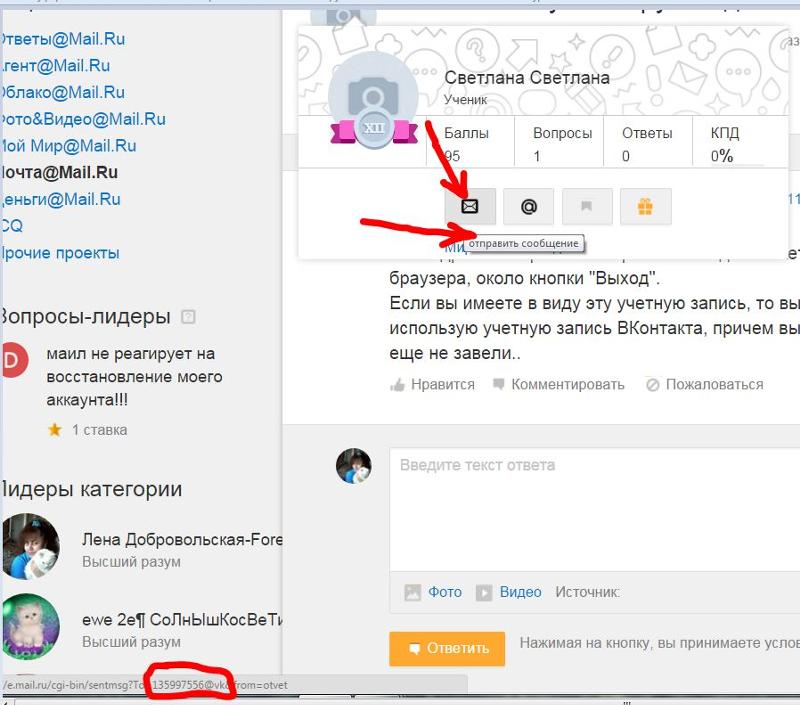Open Мой Мир@Mail.Ru link

(x=68, y=146)
